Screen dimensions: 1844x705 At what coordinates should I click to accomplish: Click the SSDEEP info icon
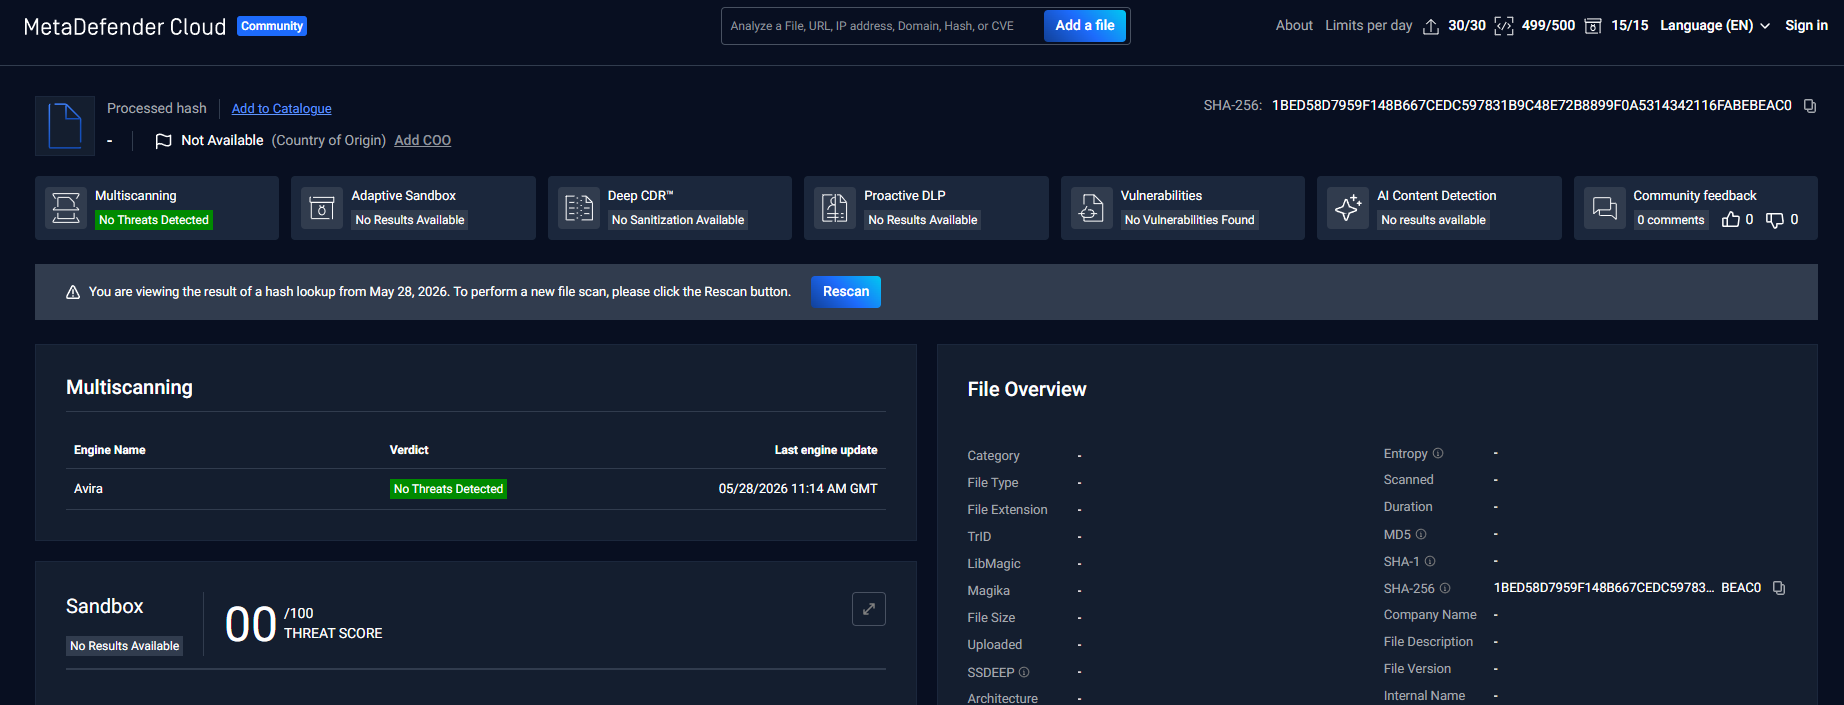[1024, 673]
